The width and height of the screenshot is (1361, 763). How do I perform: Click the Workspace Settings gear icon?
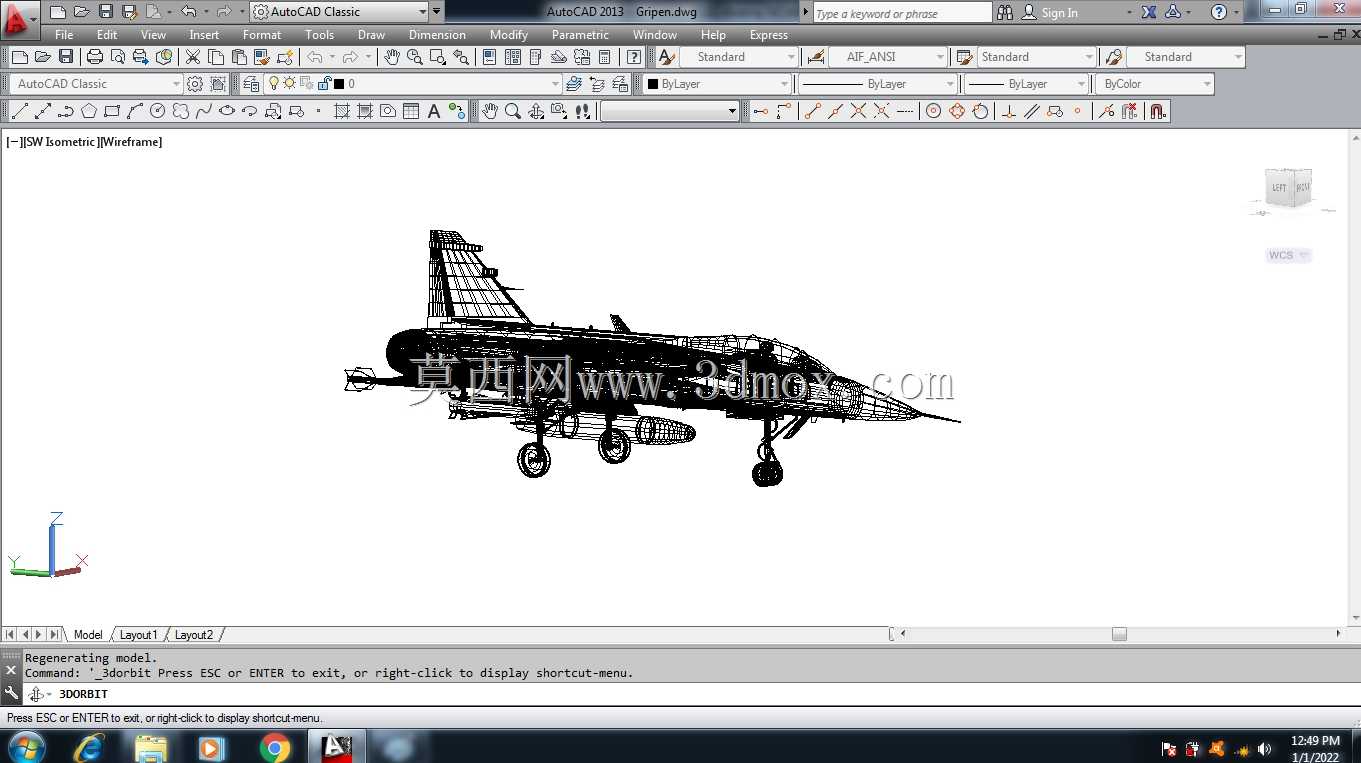(x=195, y=84)
